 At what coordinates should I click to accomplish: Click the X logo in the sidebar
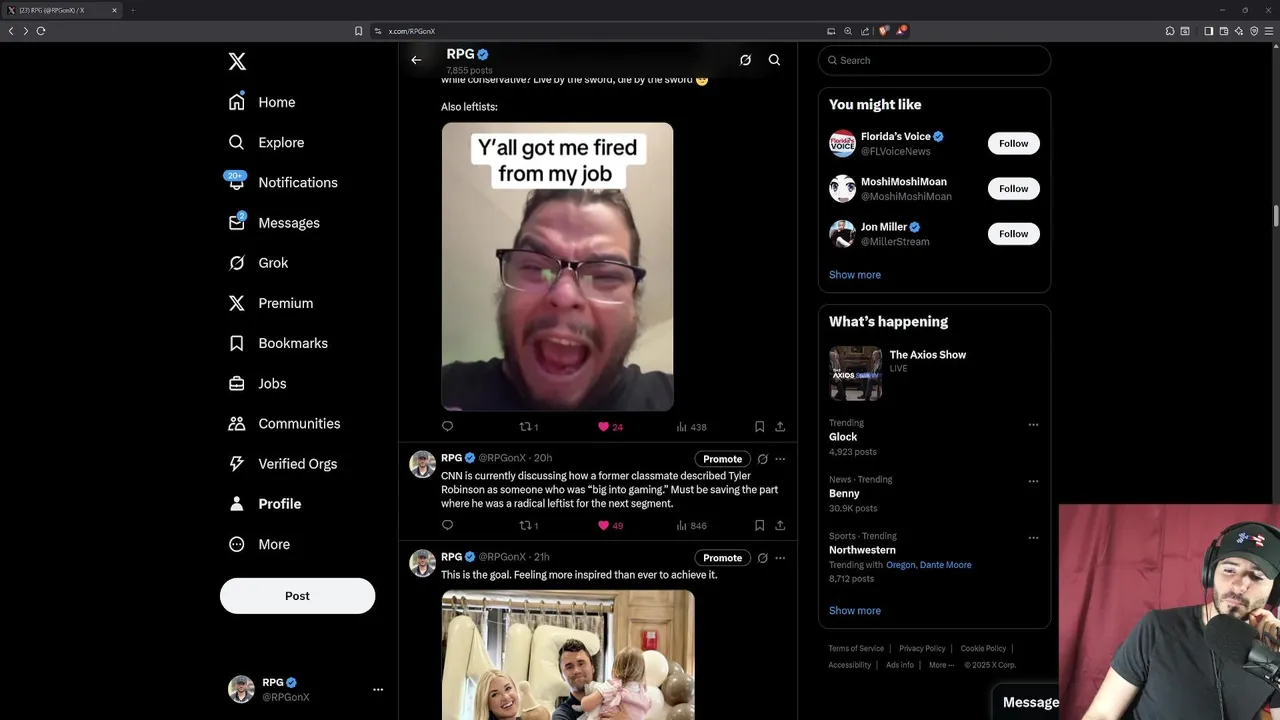pos(237,62)
